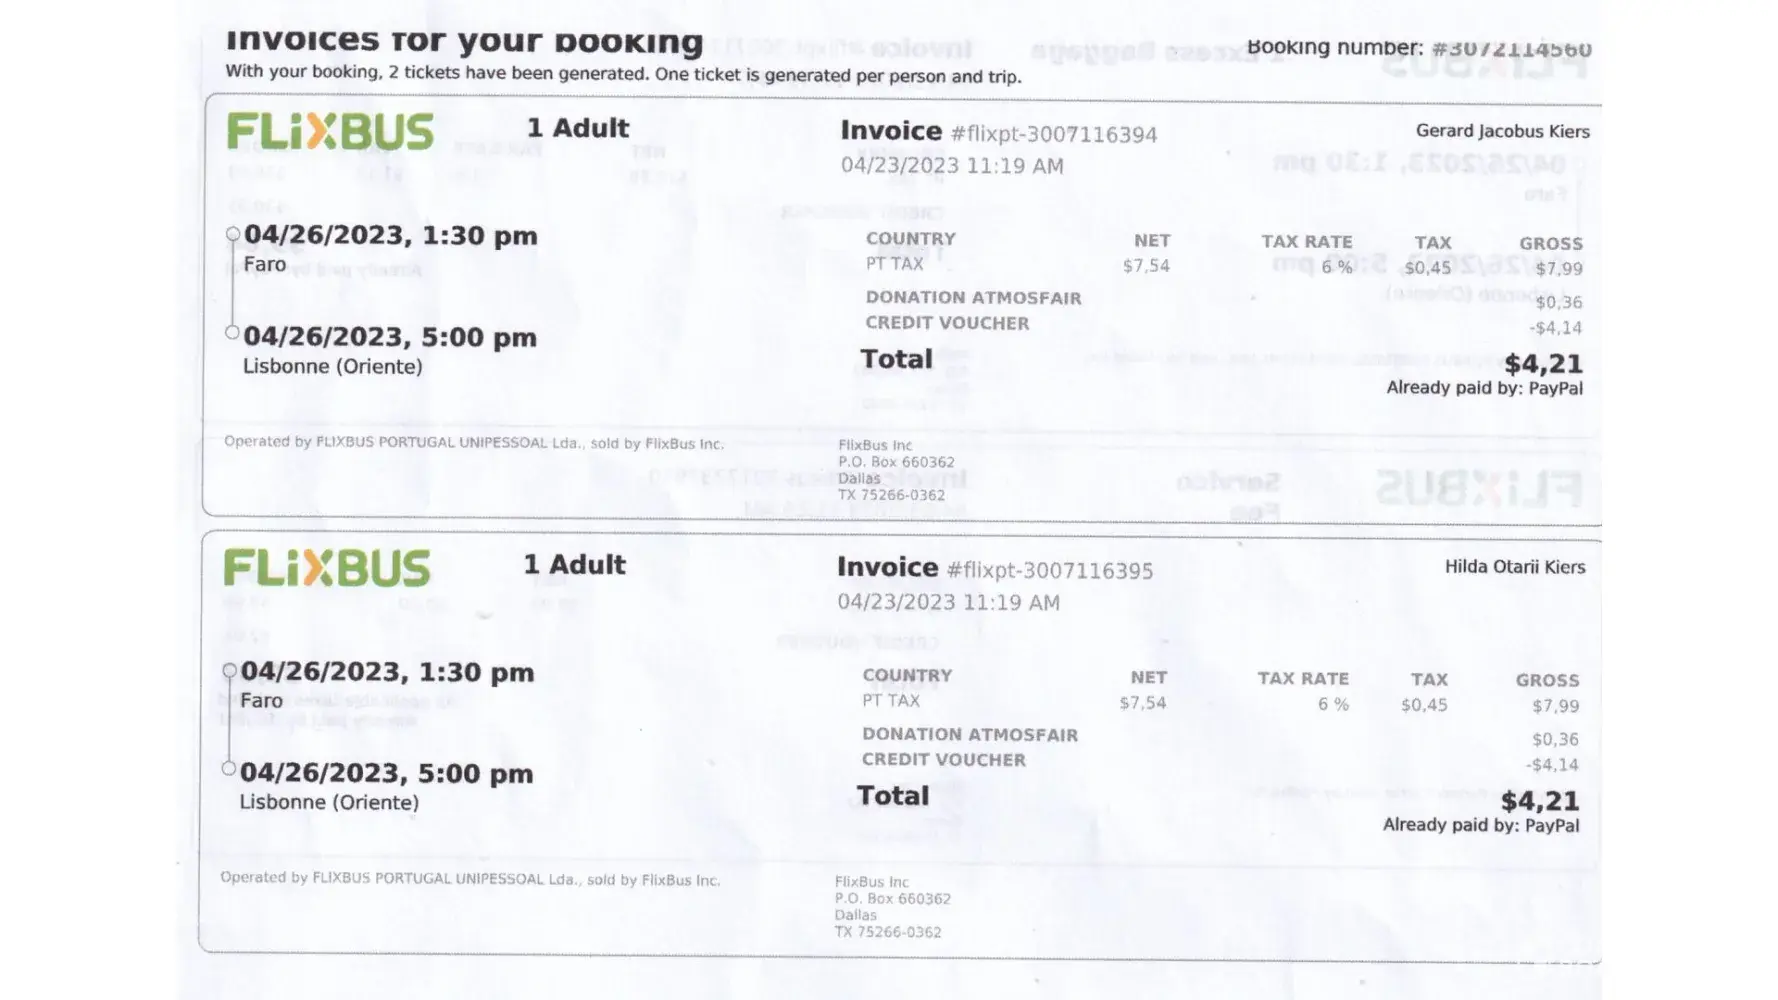Click the Faro departure circle on the first invoice
This screenshot has width=1778, height=1000.
coord(233,234)
